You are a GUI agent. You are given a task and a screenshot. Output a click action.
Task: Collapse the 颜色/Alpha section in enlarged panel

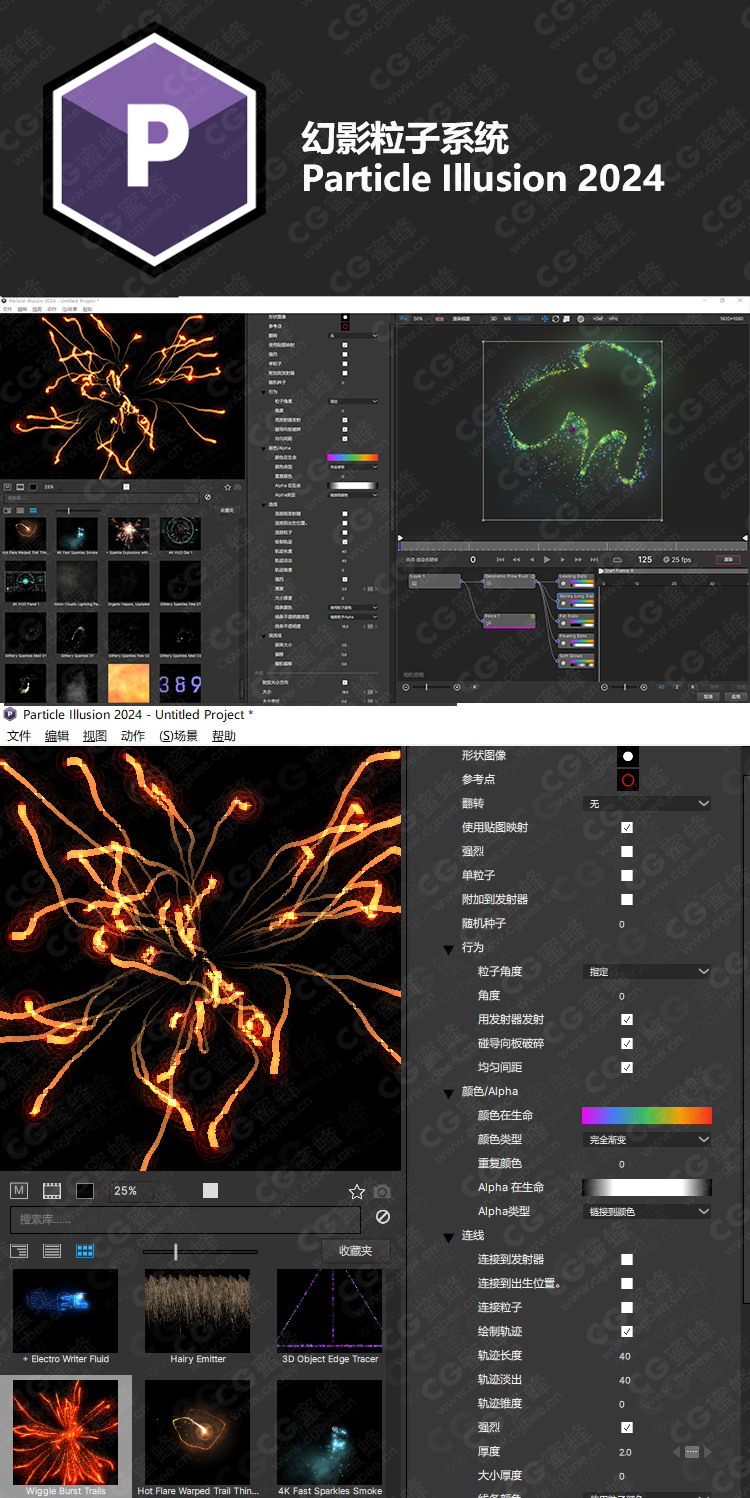(x=449, y=1093)
